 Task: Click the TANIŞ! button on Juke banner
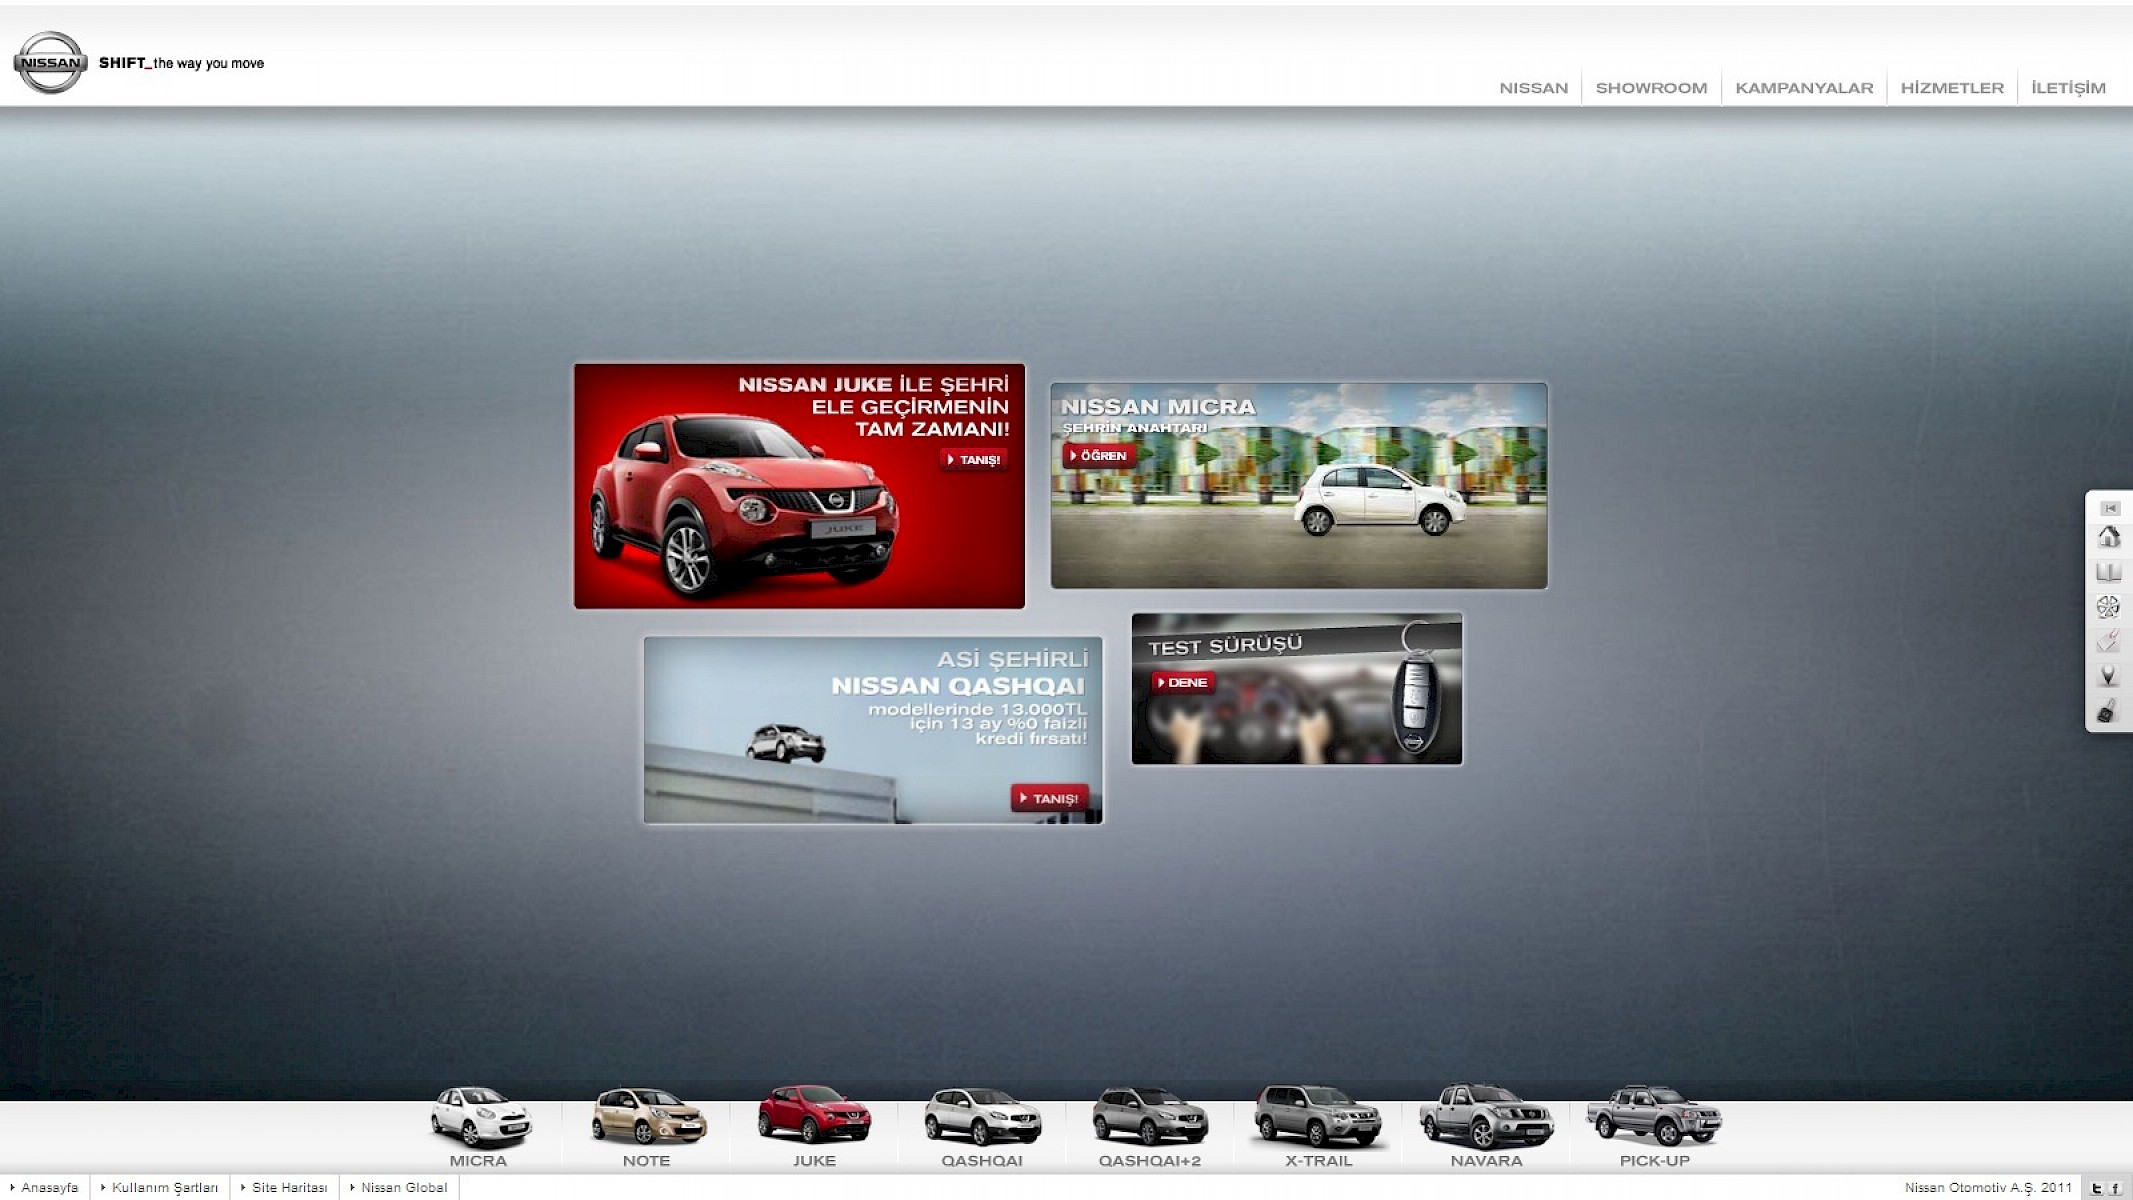[x=974, y=460]
